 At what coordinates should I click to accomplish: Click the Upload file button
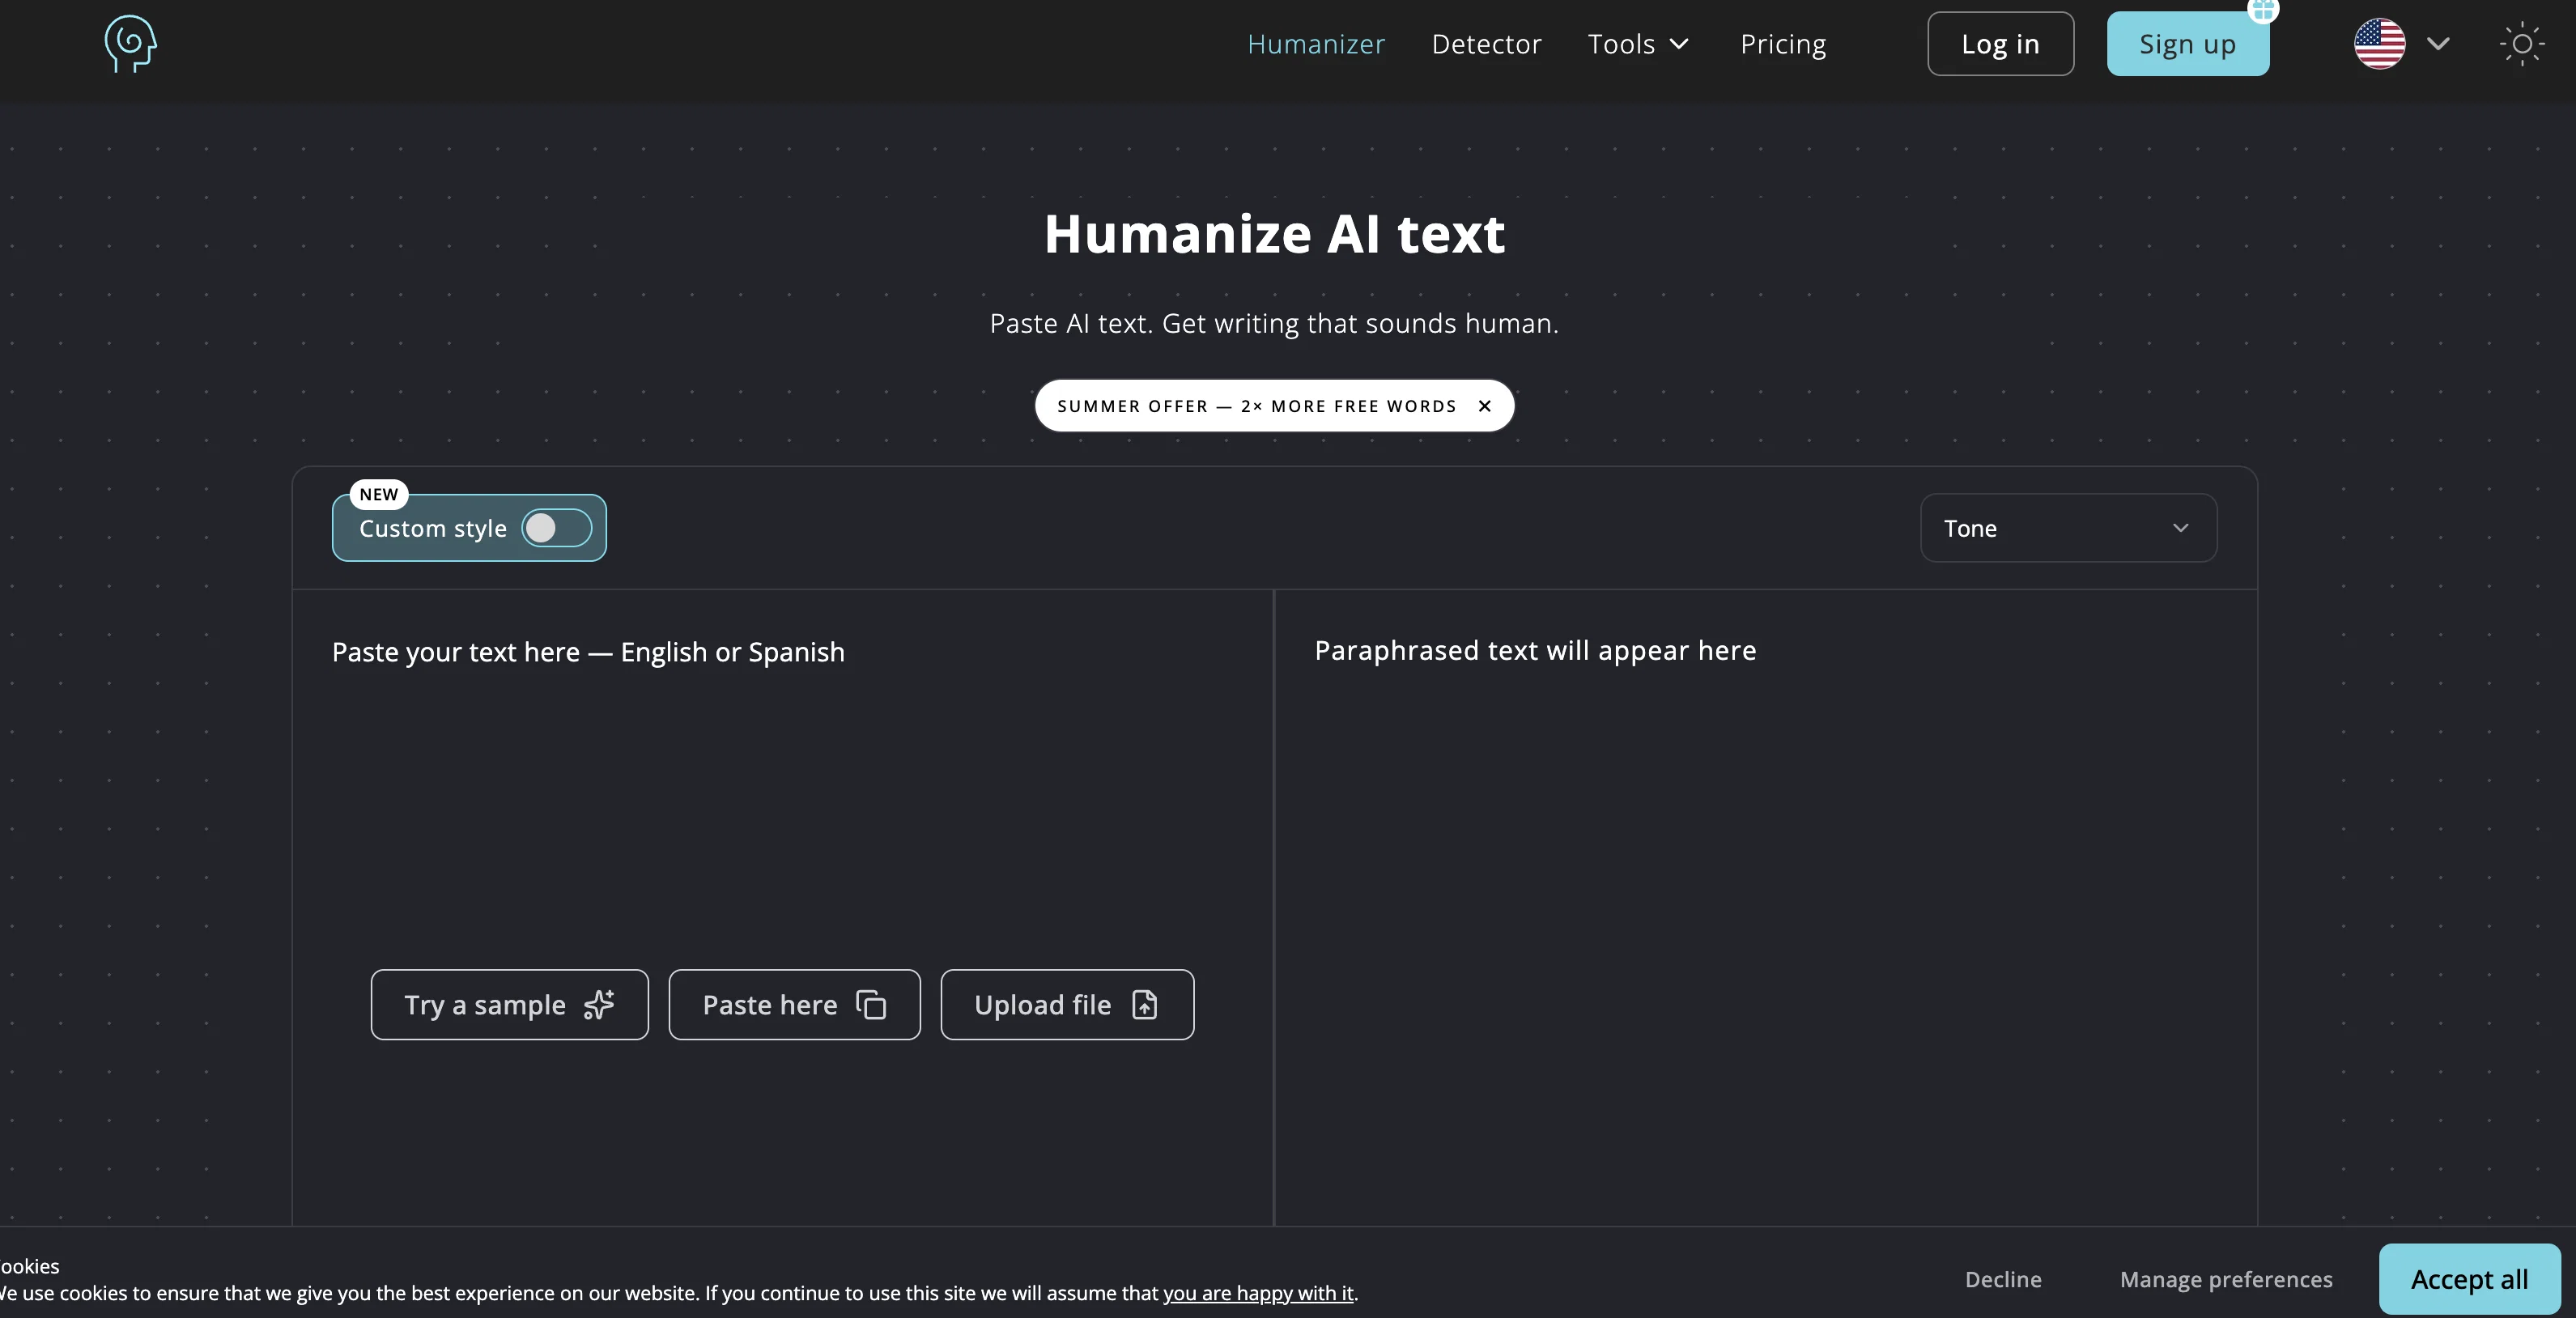click(x=1066, y=1004)
